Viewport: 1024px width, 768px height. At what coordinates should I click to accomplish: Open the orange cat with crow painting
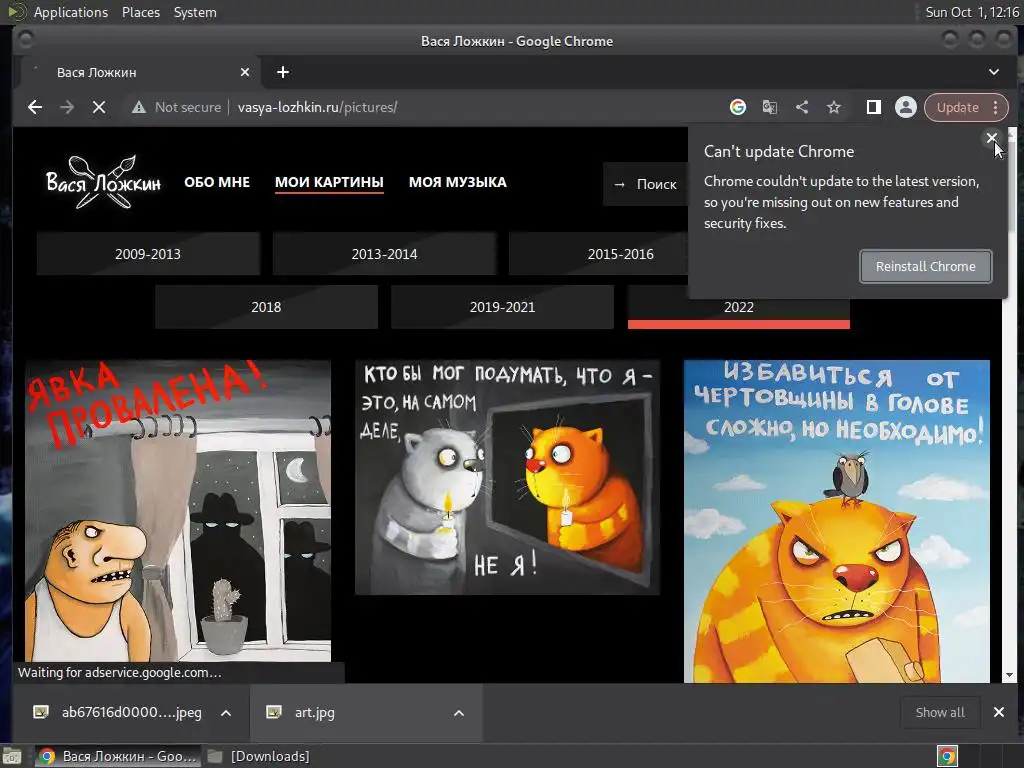[x=837, y=521]
